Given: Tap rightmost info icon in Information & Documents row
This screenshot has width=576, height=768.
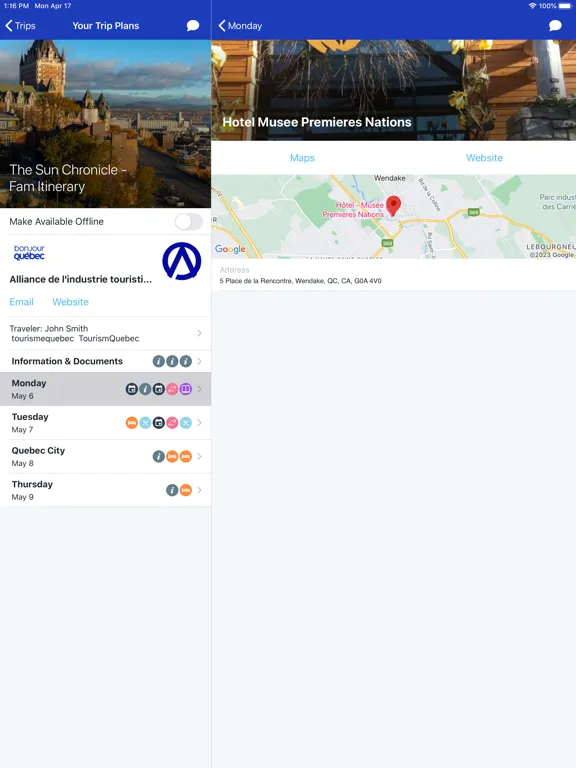Looking at the screenshot, I should coord(186,361).
